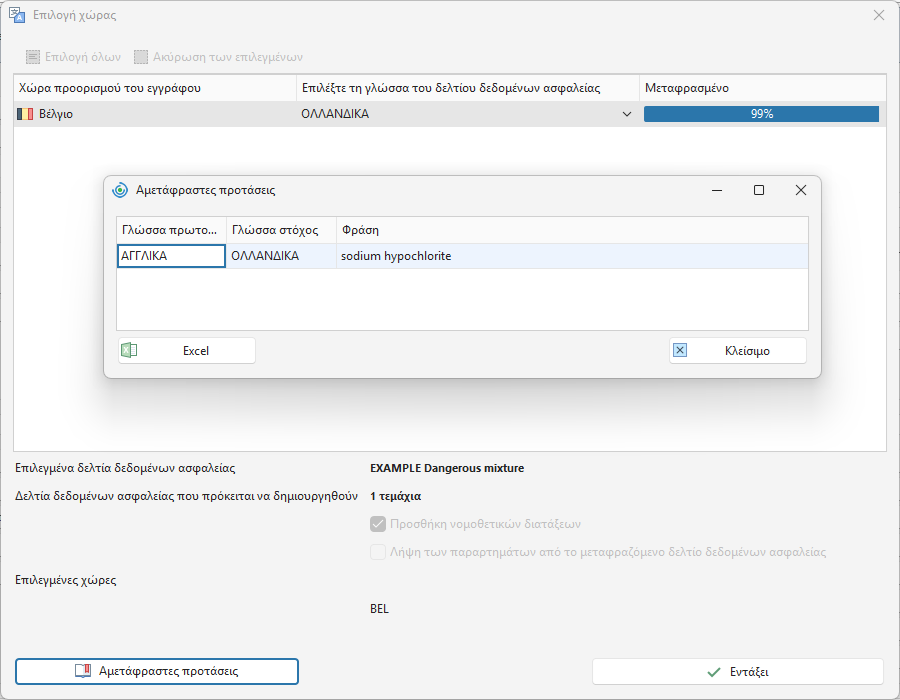The height and width of the screenshot is (700, 900).
Task: Click the Φράση column header
Action: point(572,230)
